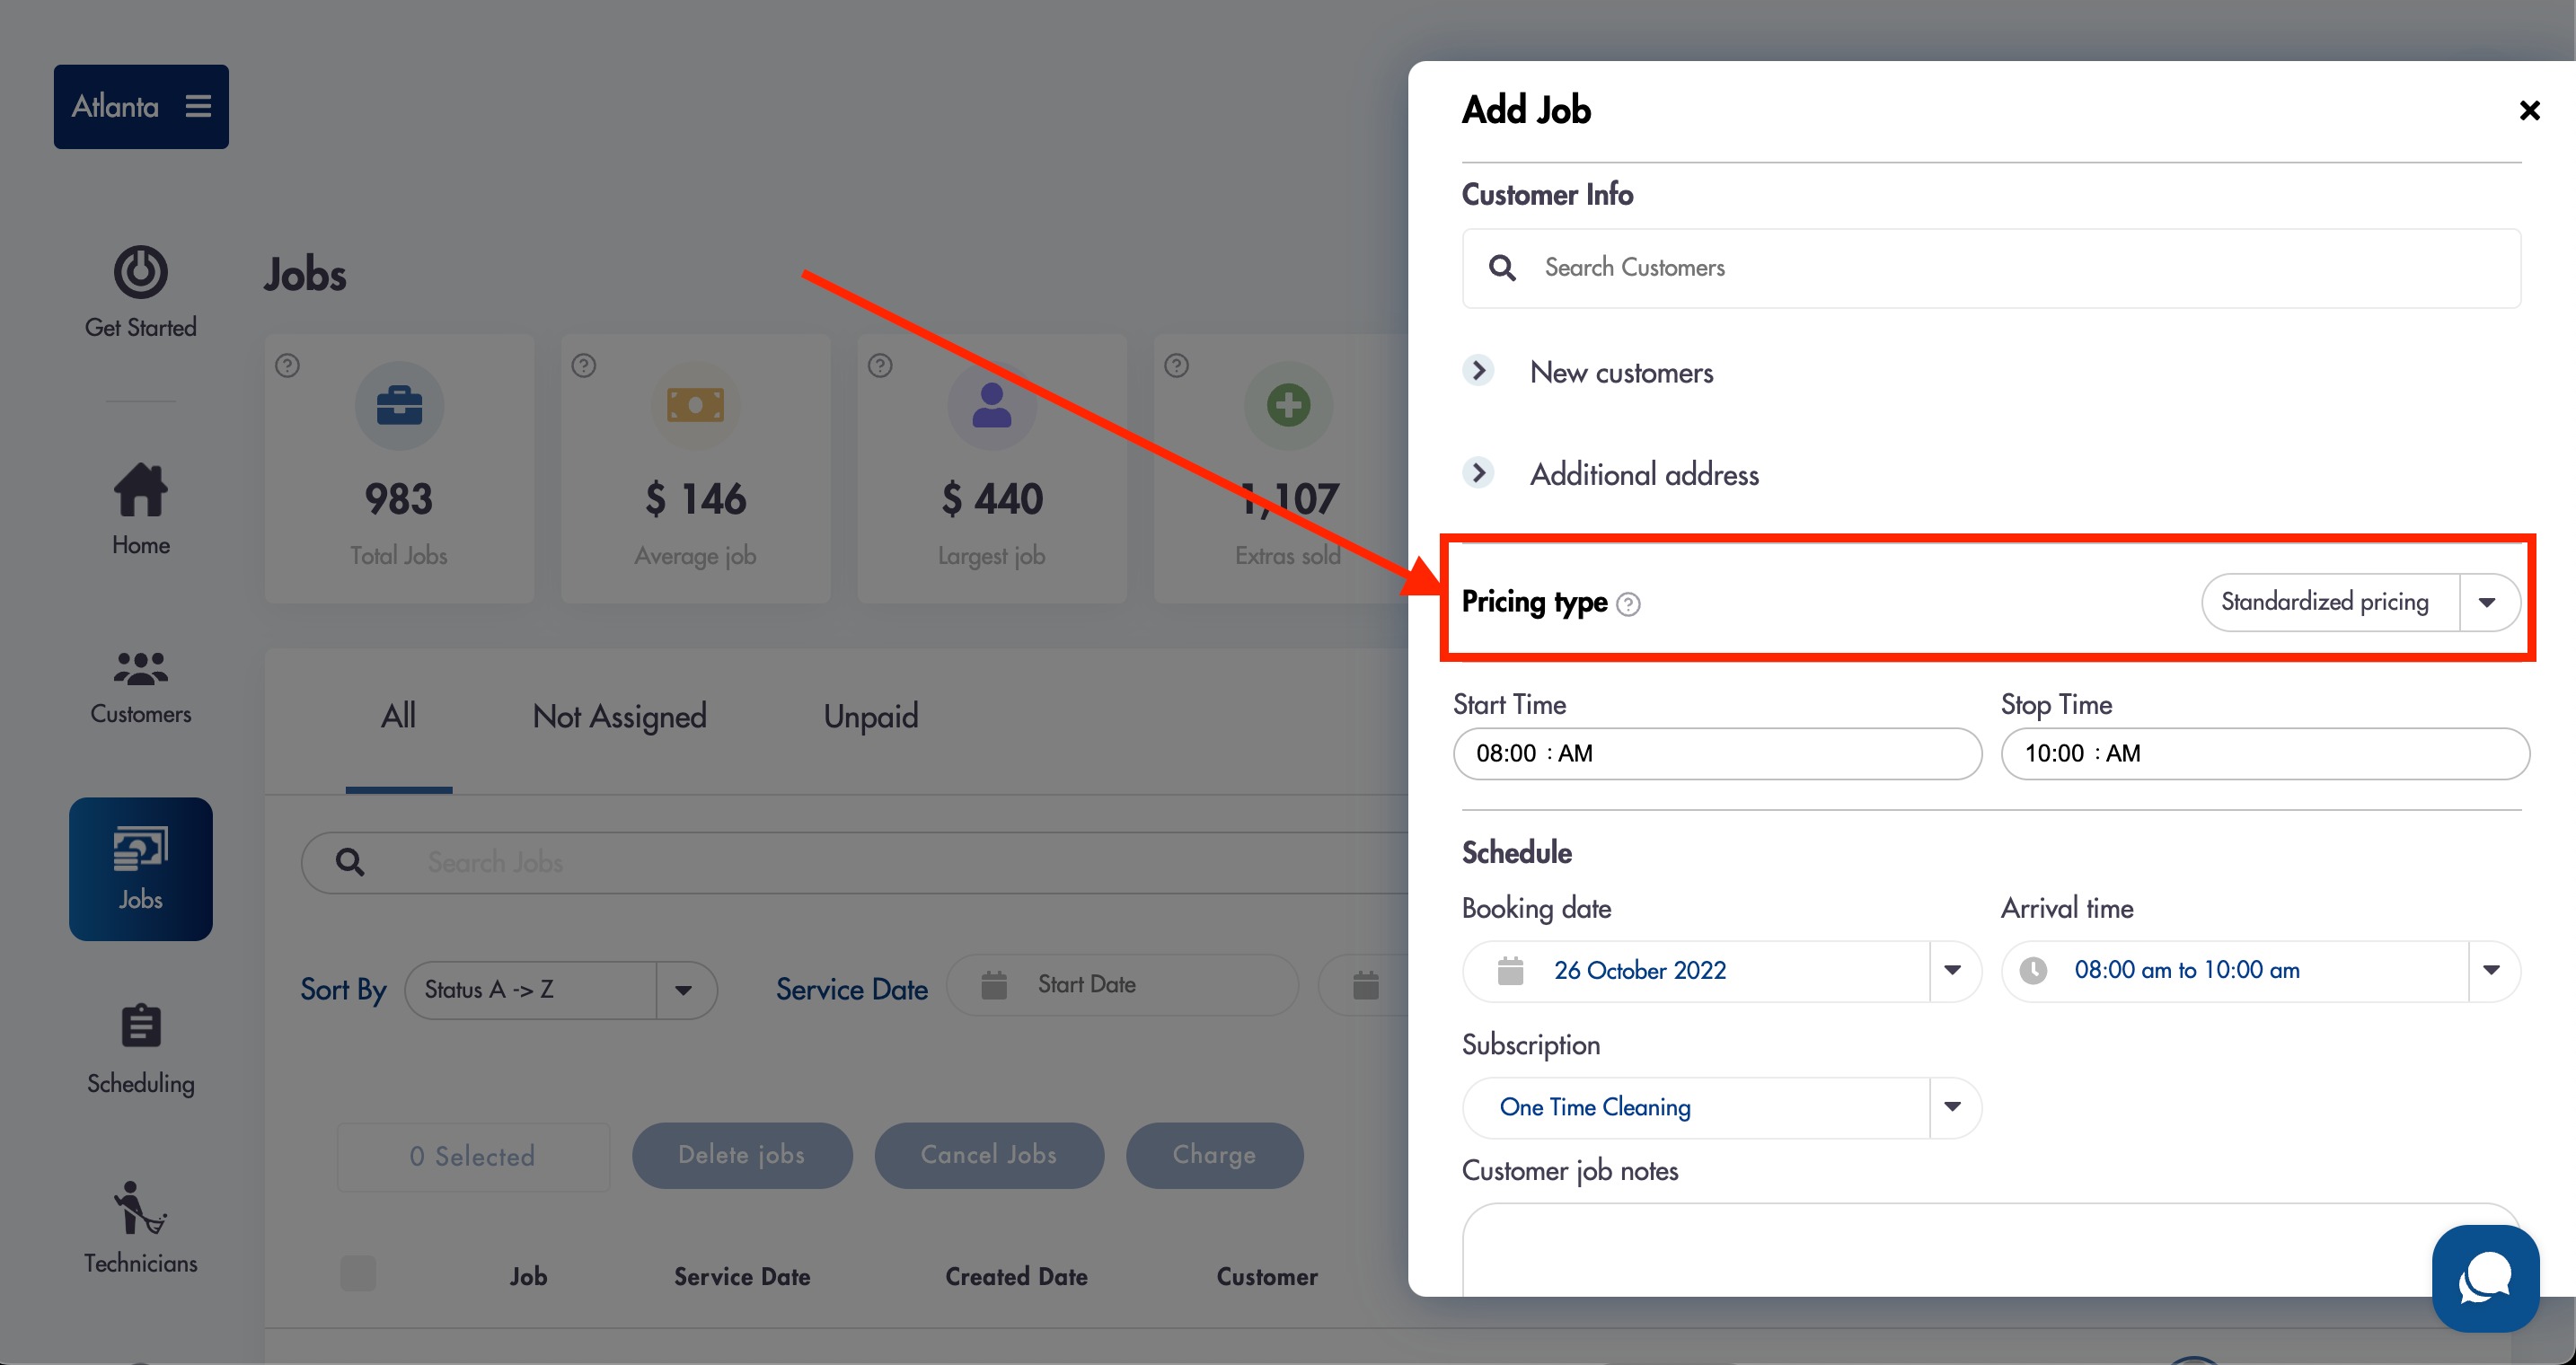Open the One Time Cleaning subscription dropdown
This screenshot has width=2576, height=1365.
tap(1721, 1107)
